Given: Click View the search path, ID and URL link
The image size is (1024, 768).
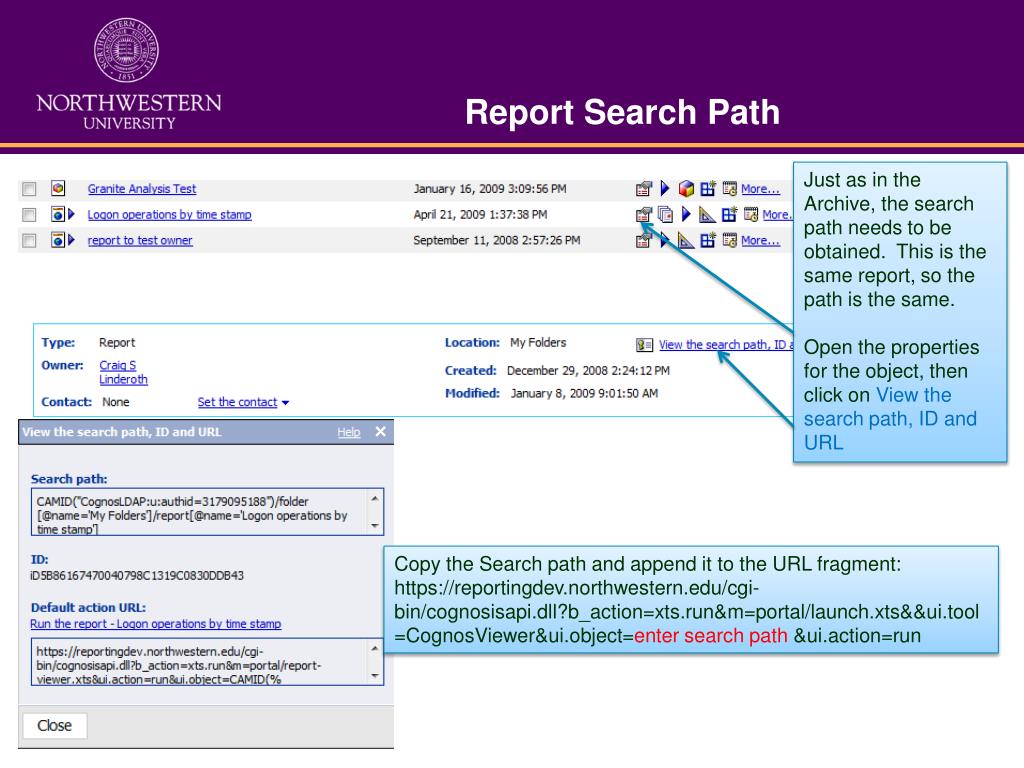Looking at the screenshot, I should (726, 345).
